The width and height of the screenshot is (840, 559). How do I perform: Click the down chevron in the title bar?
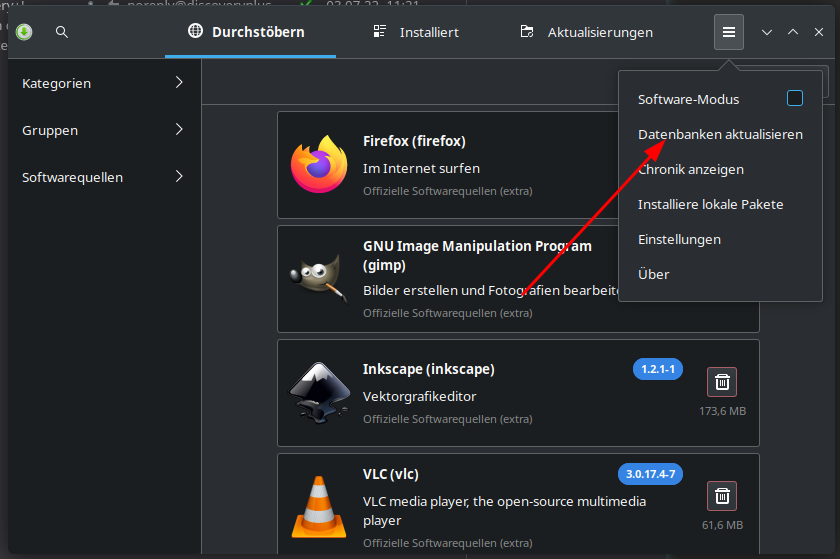(767, 32)
